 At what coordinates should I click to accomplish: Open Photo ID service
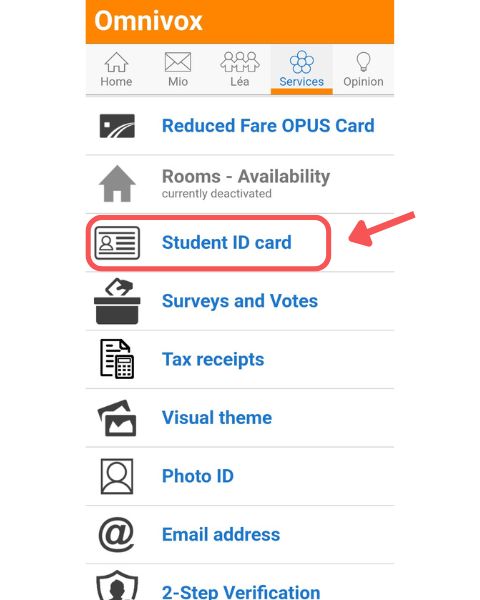(198, 476)
